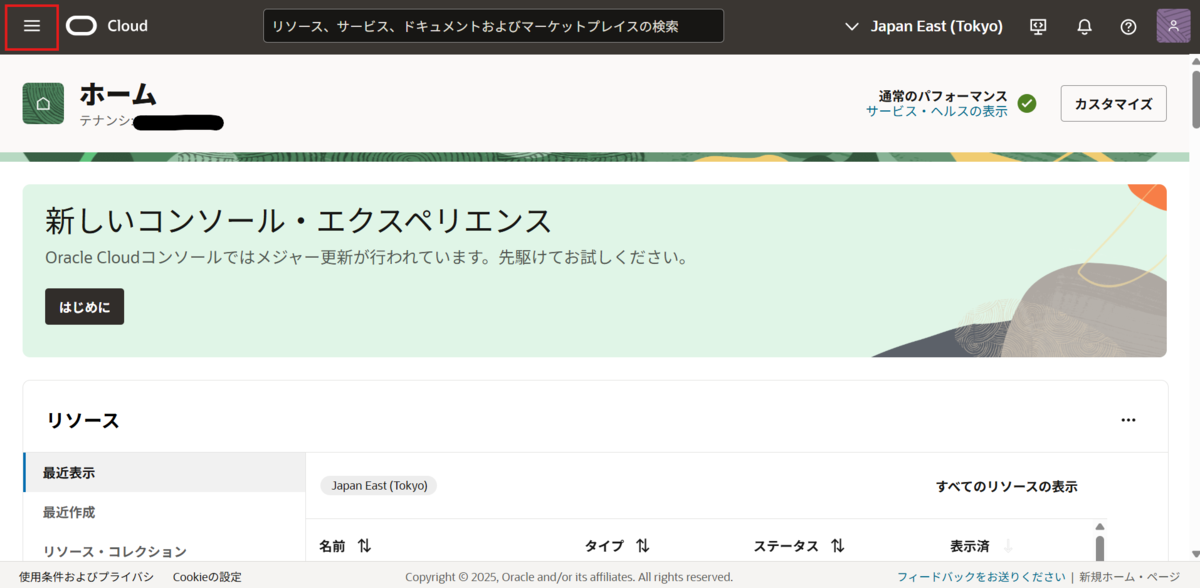Click the resource table scrollbar up arrow
The height and width of the screenshot is (588, 1200).
click(x=1100, y=526)
